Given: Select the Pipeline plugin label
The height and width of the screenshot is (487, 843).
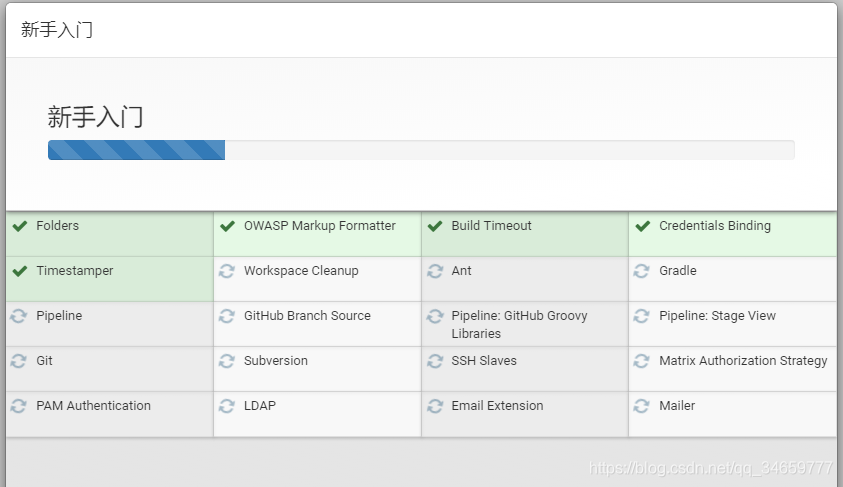Looking at the screenshot, I should (x=59, y=316).
